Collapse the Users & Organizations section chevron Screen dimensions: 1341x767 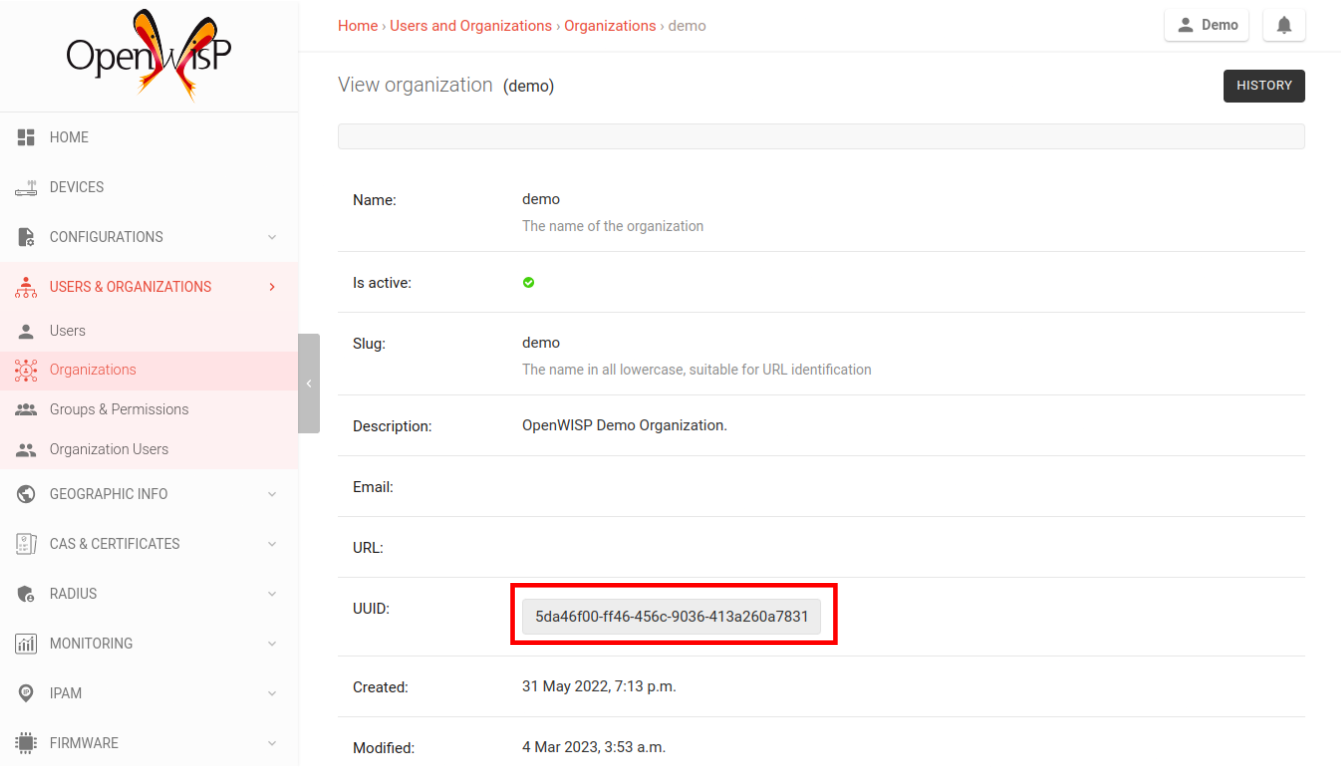(272, 287)
